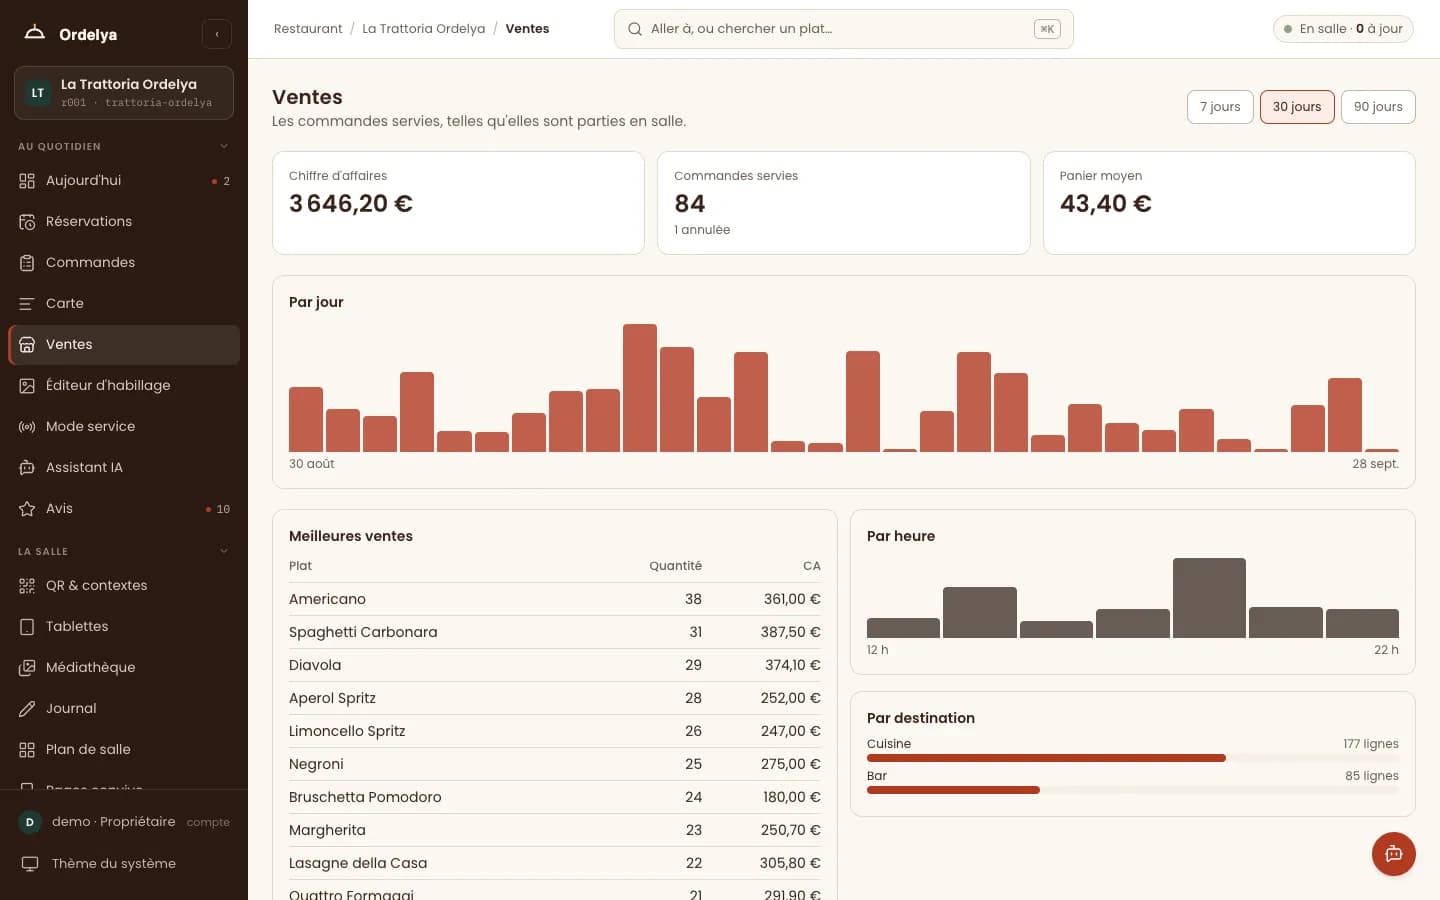The height and width of the screenshot is (900, 1440).
Task: Click the Americano row
Action: [x=554, y=599]
